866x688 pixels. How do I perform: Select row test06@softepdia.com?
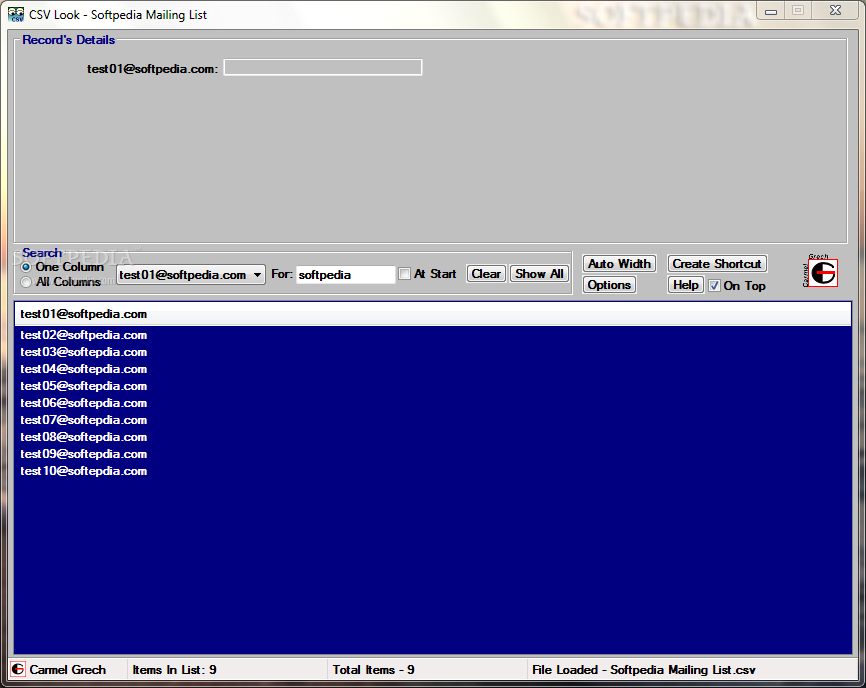(x=432, y=403)
